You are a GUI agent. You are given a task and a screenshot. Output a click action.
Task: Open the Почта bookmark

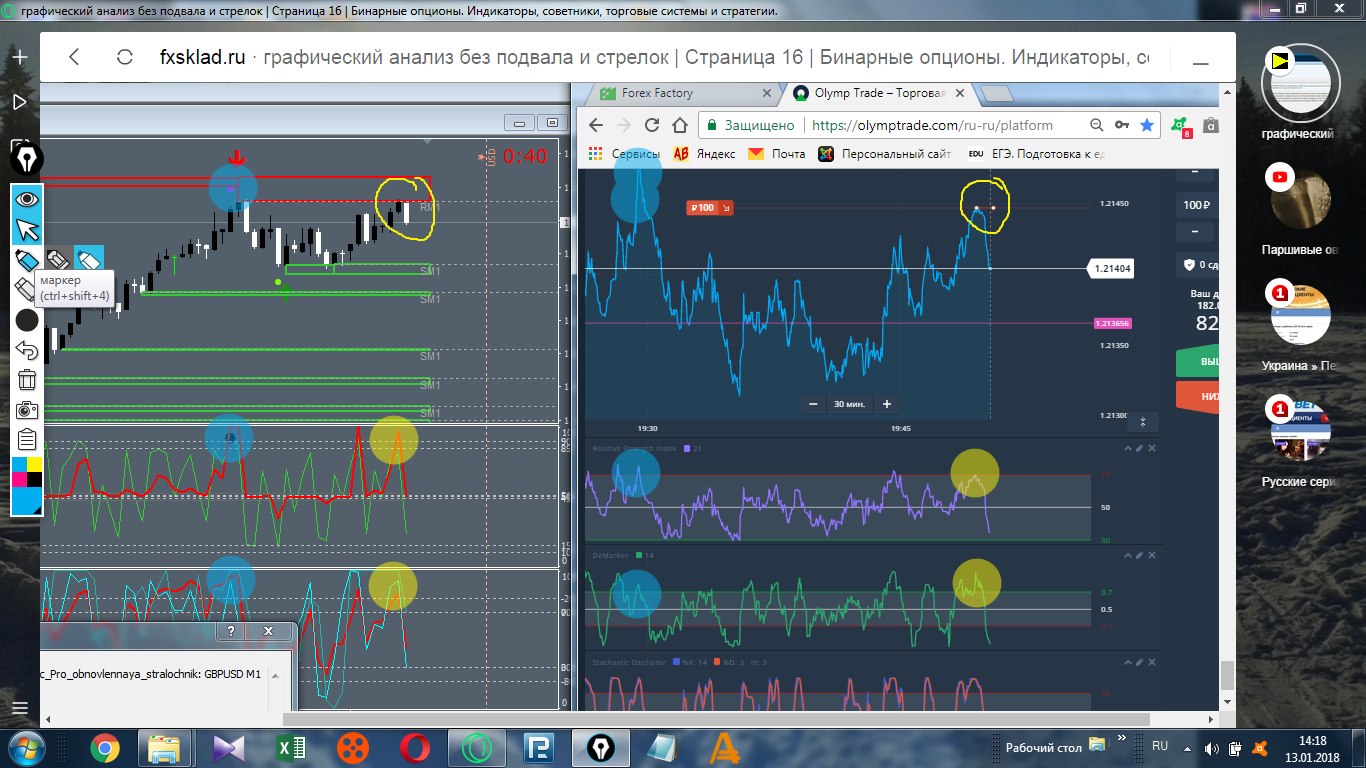coord(776,154)
